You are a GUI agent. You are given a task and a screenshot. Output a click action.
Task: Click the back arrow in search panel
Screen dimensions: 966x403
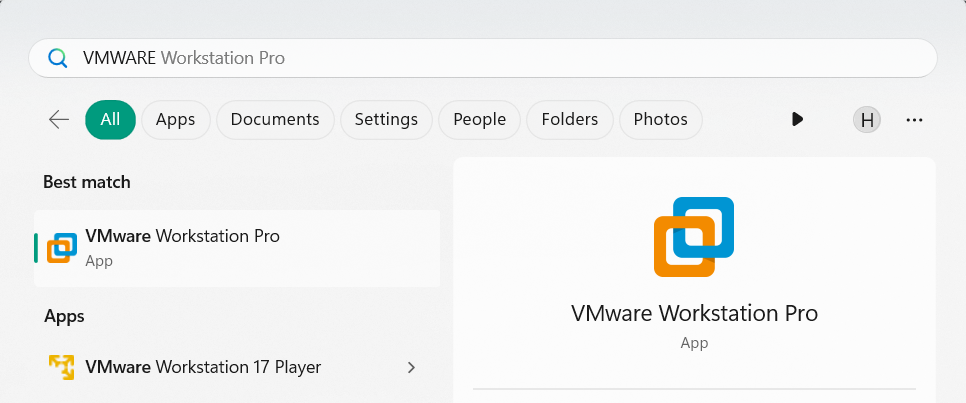[x=59, y=120]
